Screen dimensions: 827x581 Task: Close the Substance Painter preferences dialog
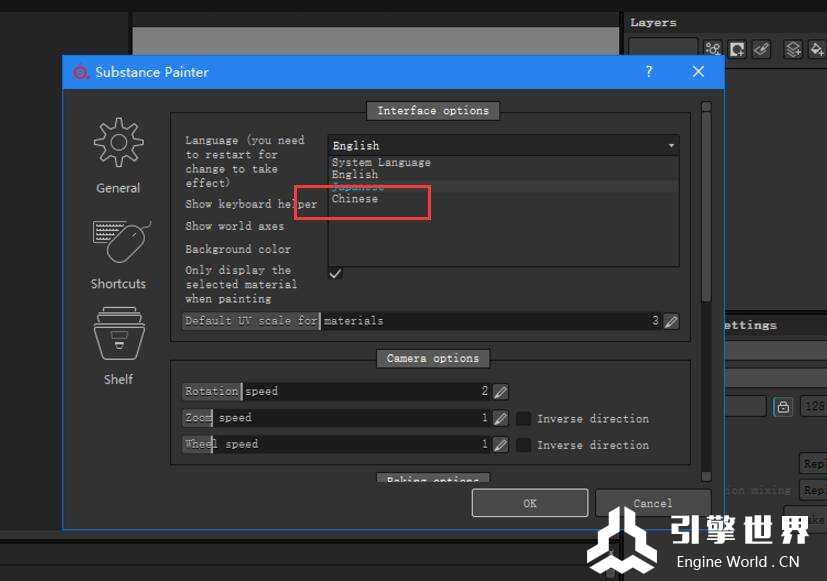698,71
